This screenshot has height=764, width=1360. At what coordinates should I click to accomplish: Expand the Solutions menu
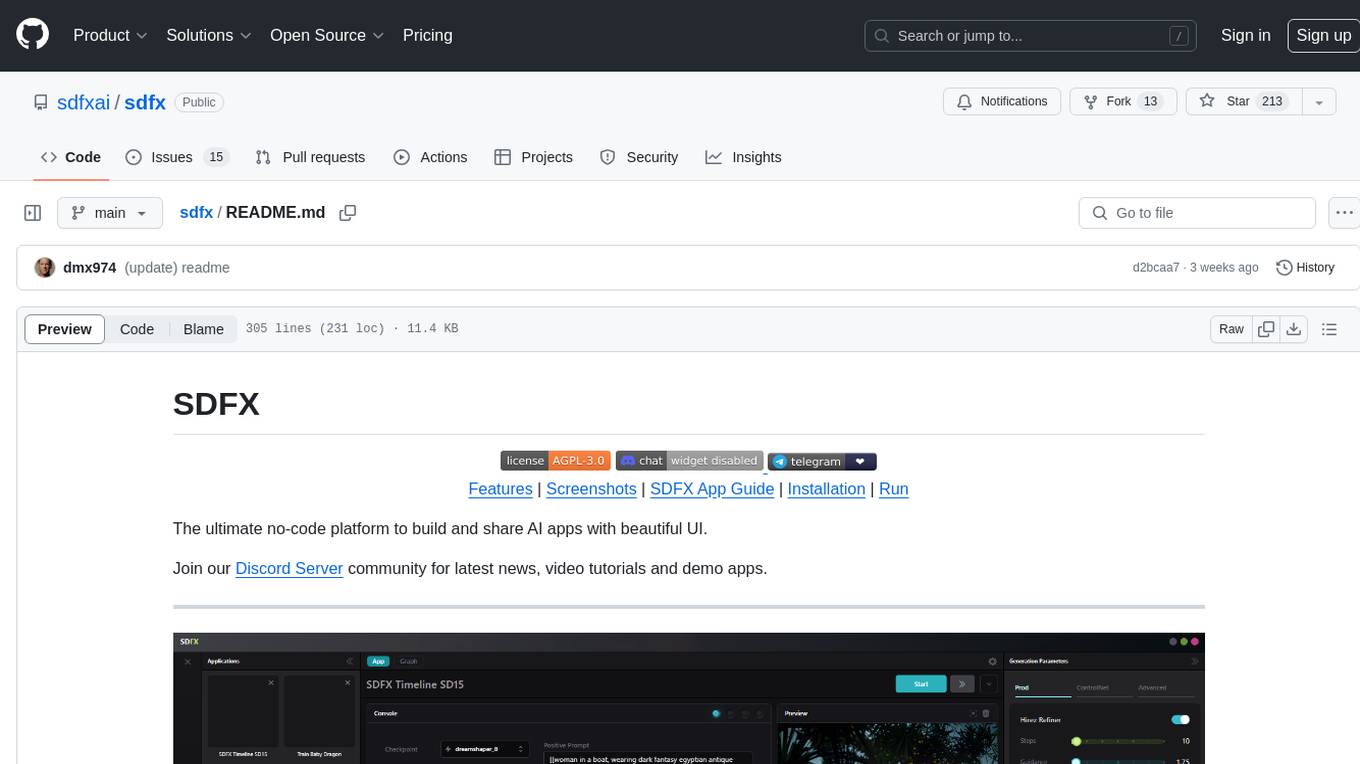pyautogui.click(x=209, y=35)
